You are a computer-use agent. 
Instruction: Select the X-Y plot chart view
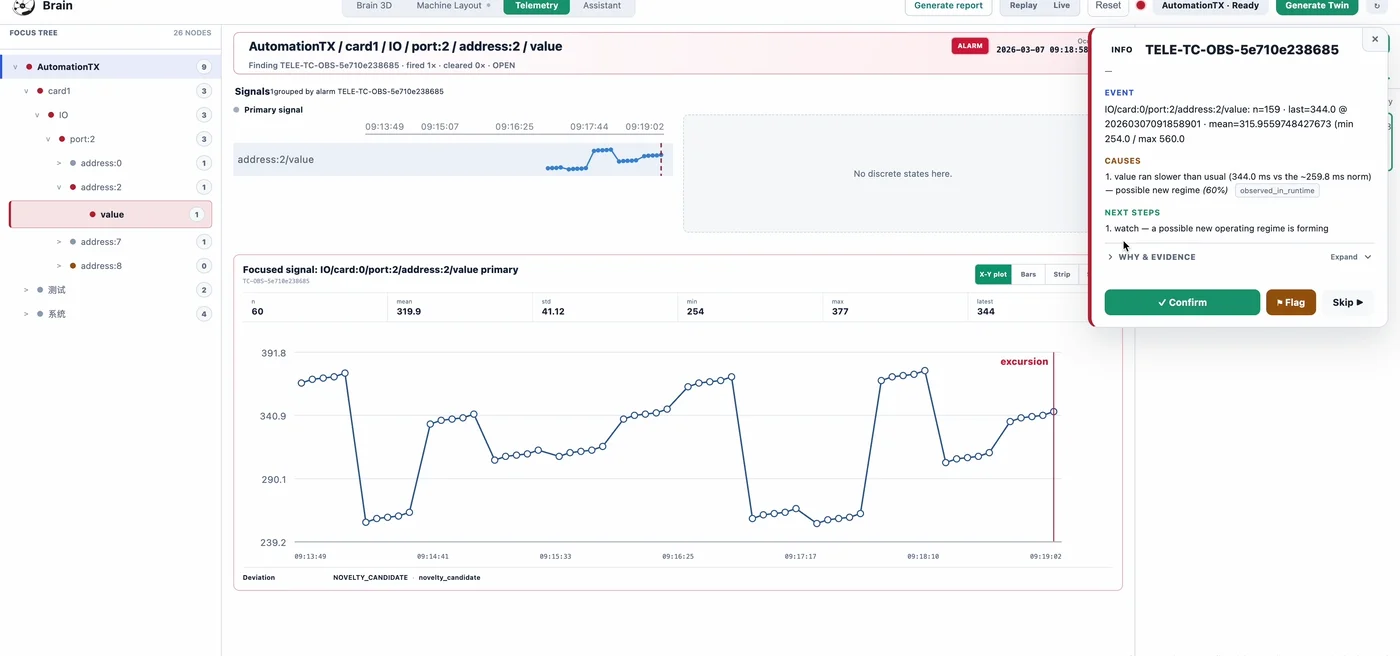tap(993, 274)
